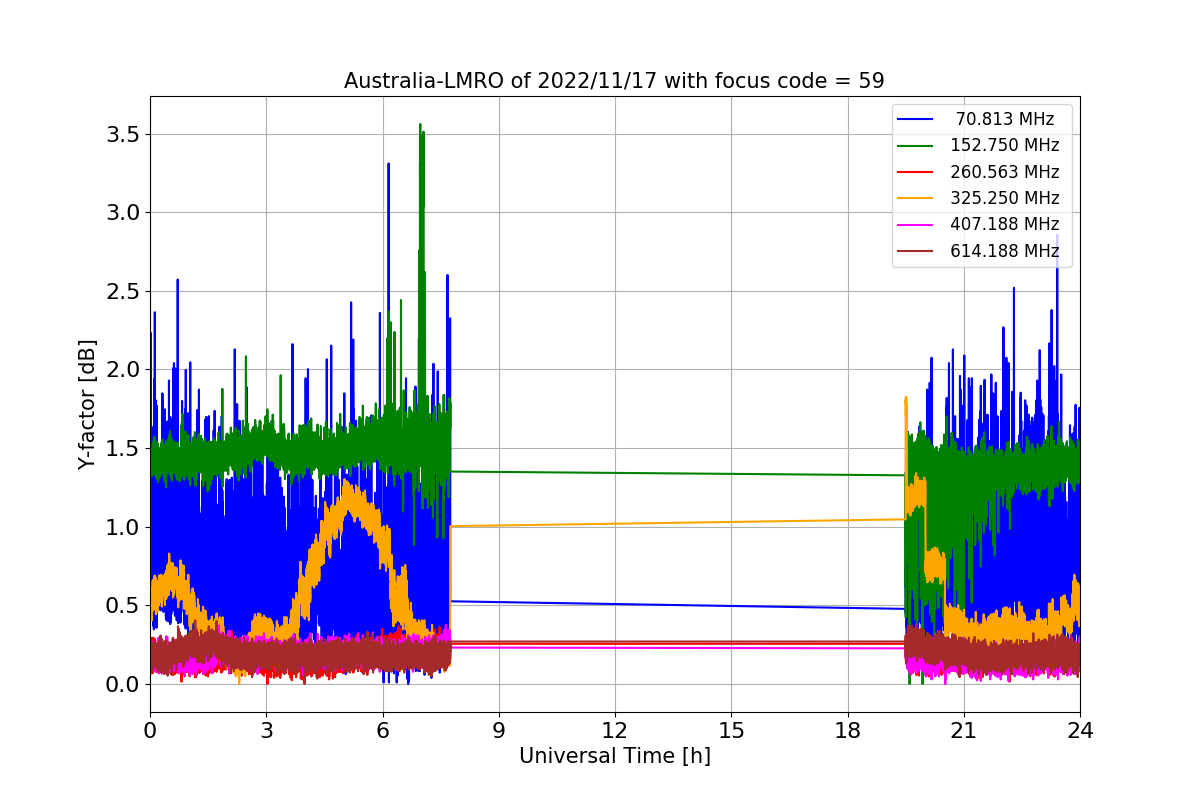The image size is (1200, 800).
Task: Click the y-axis tick label '1.5'
Action: point(124,448)
